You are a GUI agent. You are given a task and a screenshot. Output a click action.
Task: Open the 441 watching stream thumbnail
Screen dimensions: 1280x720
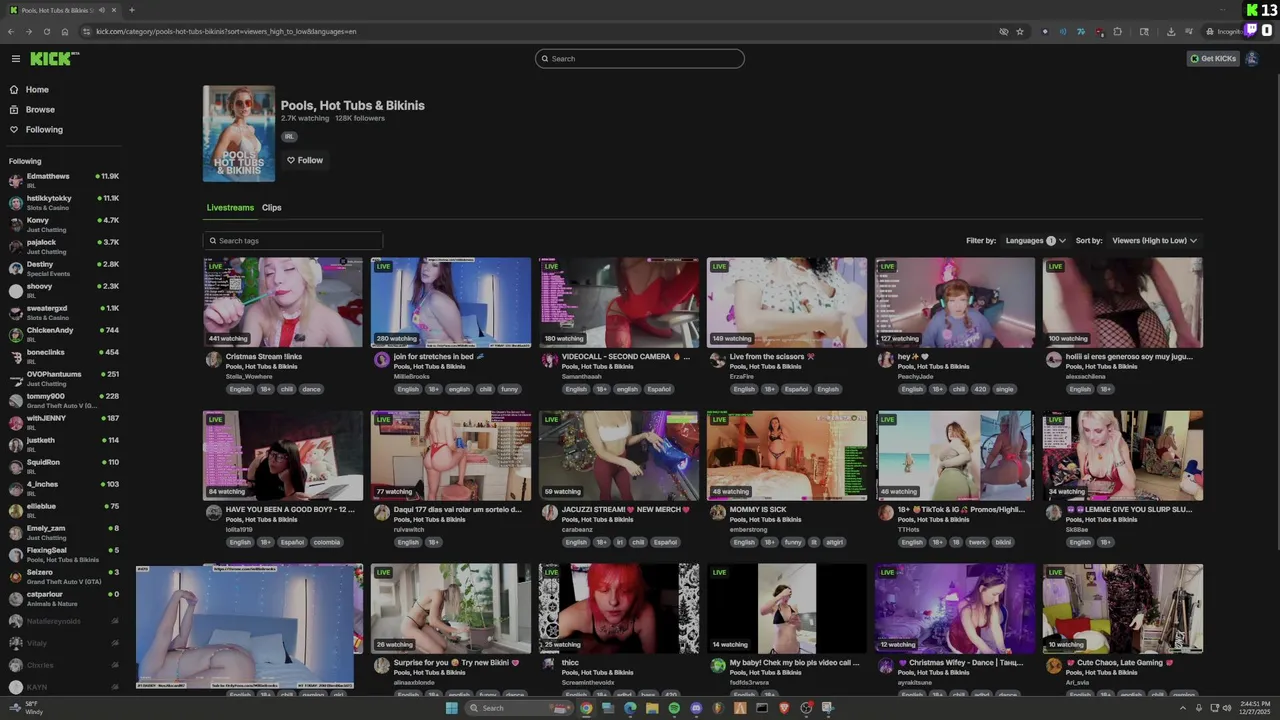tap(283, 302)
